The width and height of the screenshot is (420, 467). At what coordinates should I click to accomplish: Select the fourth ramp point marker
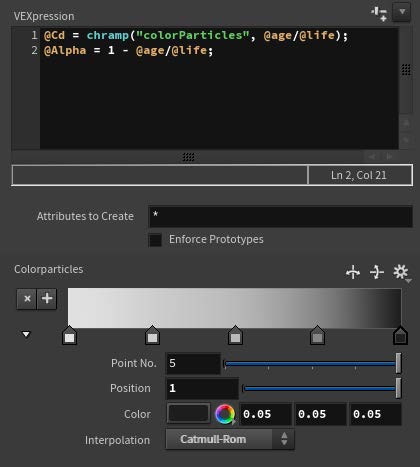point(317,335)
